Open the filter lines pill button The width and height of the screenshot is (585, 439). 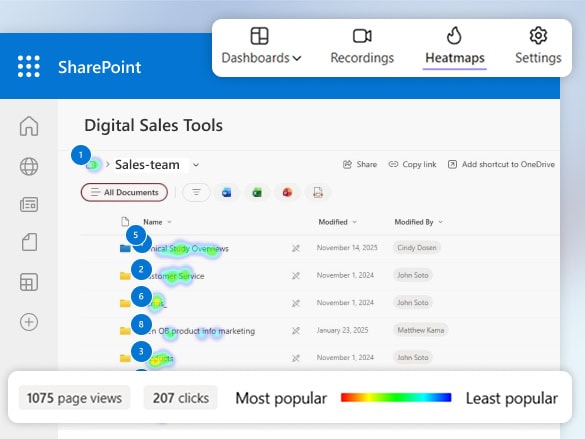(196, 192)
